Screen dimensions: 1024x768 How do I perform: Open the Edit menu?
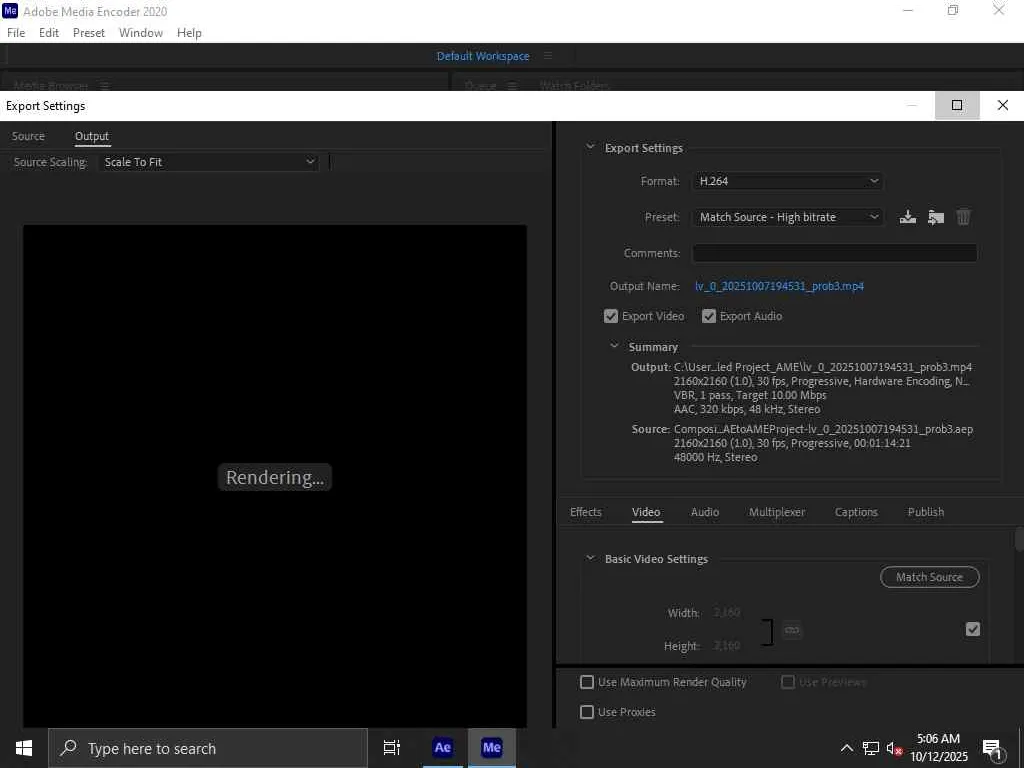pos(49,33)
